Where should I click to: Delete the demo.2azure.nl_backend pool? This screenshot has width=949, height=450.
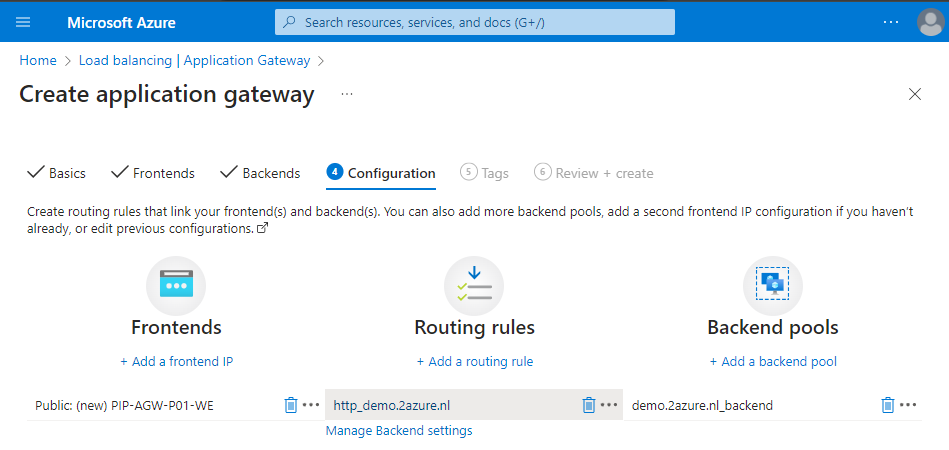tap(888, 405)
